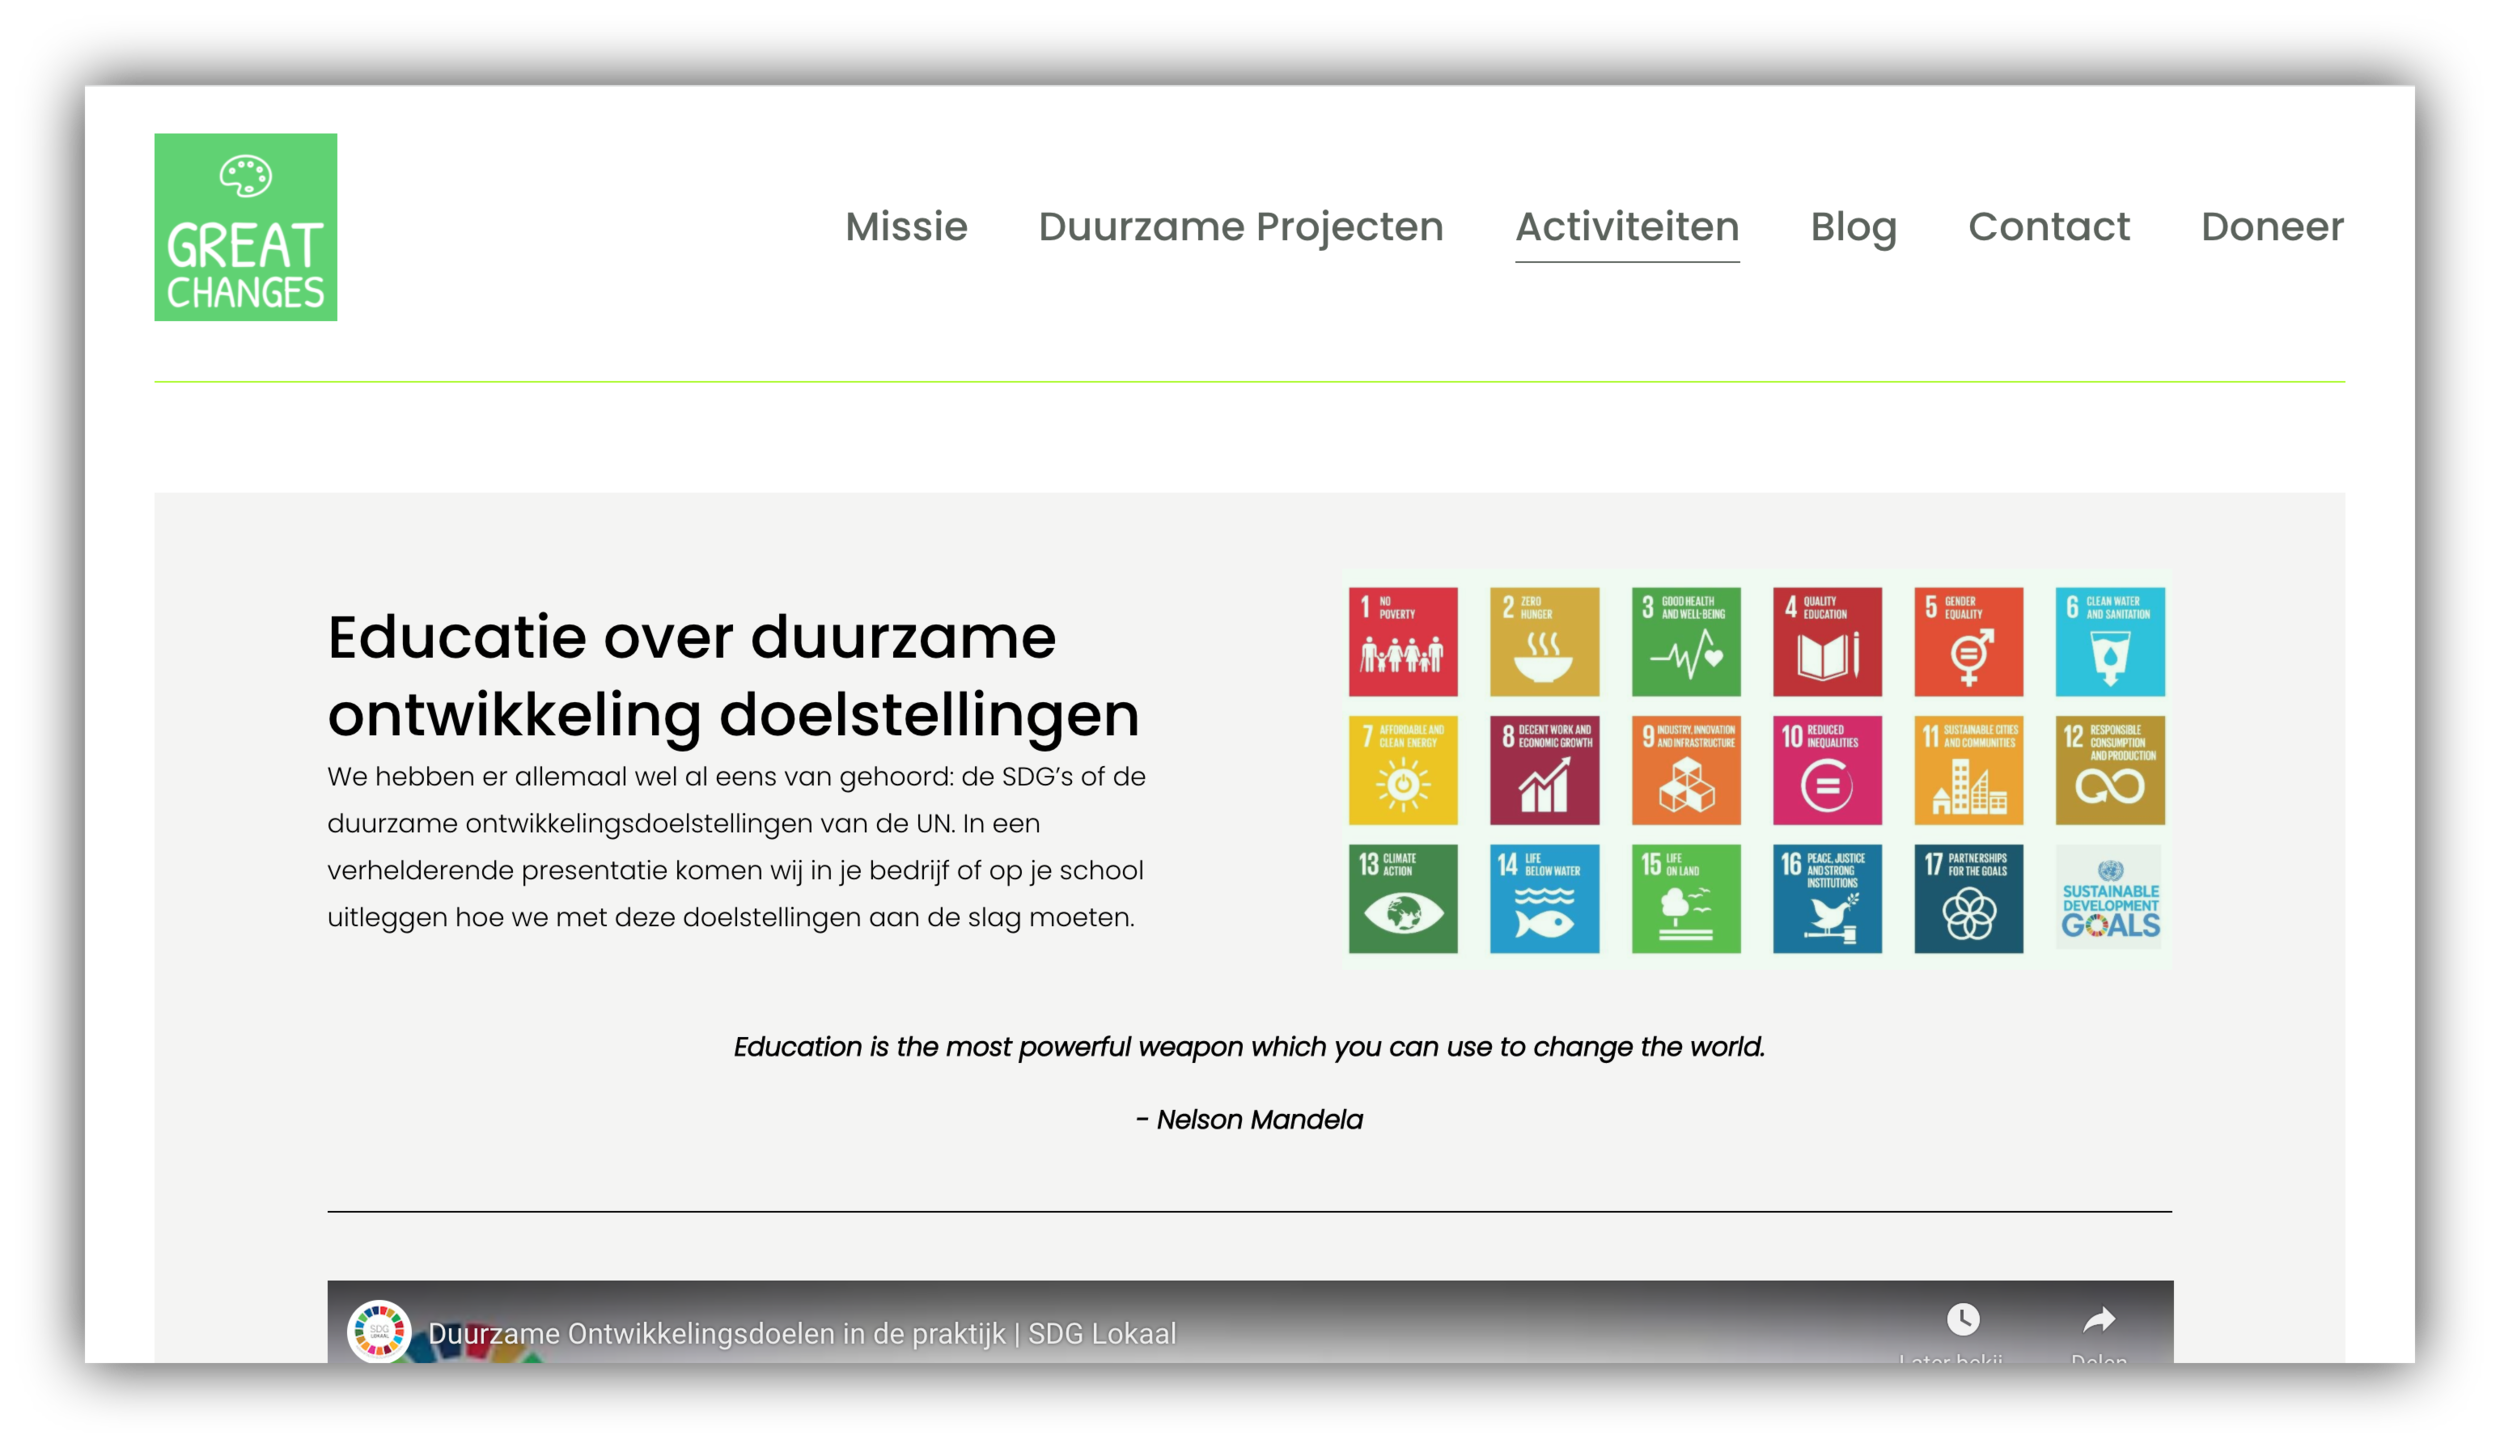Click the SDG Lokaal channel avatar

(379, 1331)
